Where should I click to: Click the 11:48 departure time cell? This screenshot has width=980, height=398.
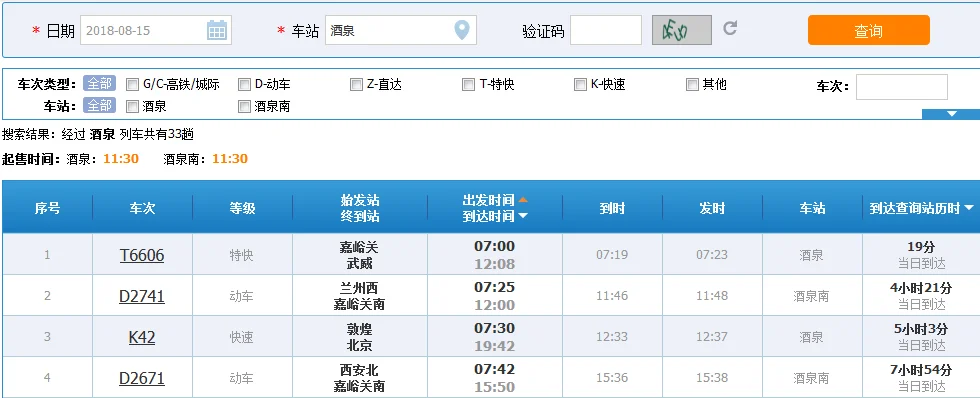[x=712, y=296]
